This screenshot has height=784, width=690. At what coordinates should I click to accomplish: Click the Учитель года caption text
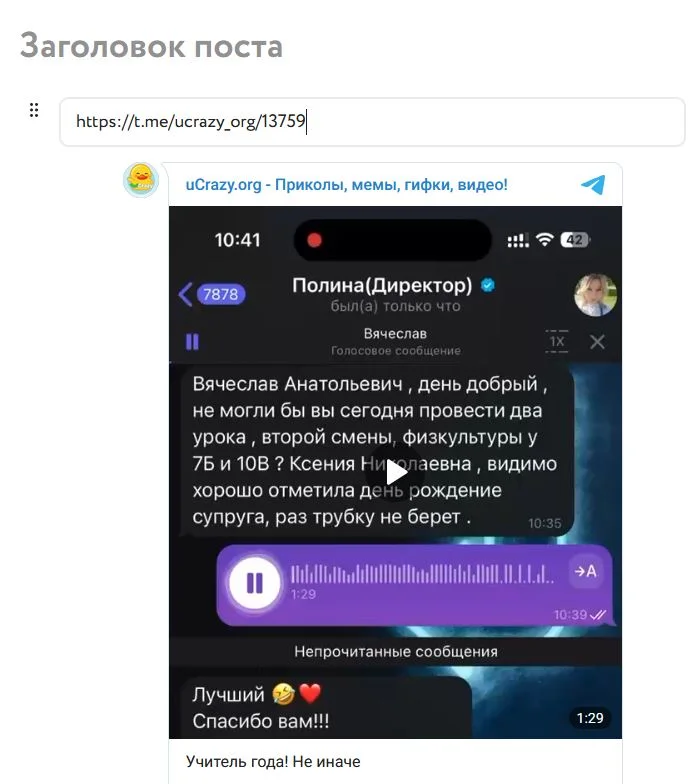(273, 762)
